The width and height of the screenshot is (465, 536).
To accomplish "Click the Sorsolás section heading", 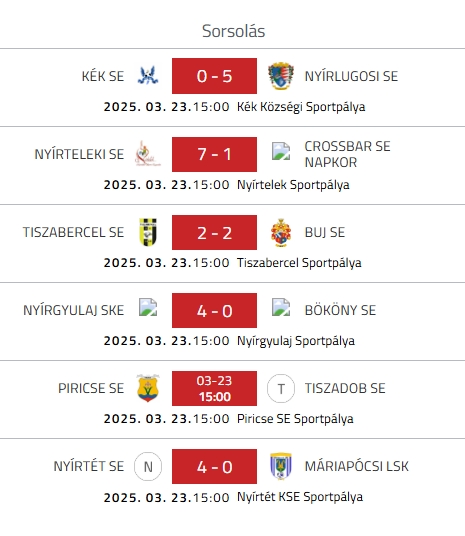I will (234, 31).
